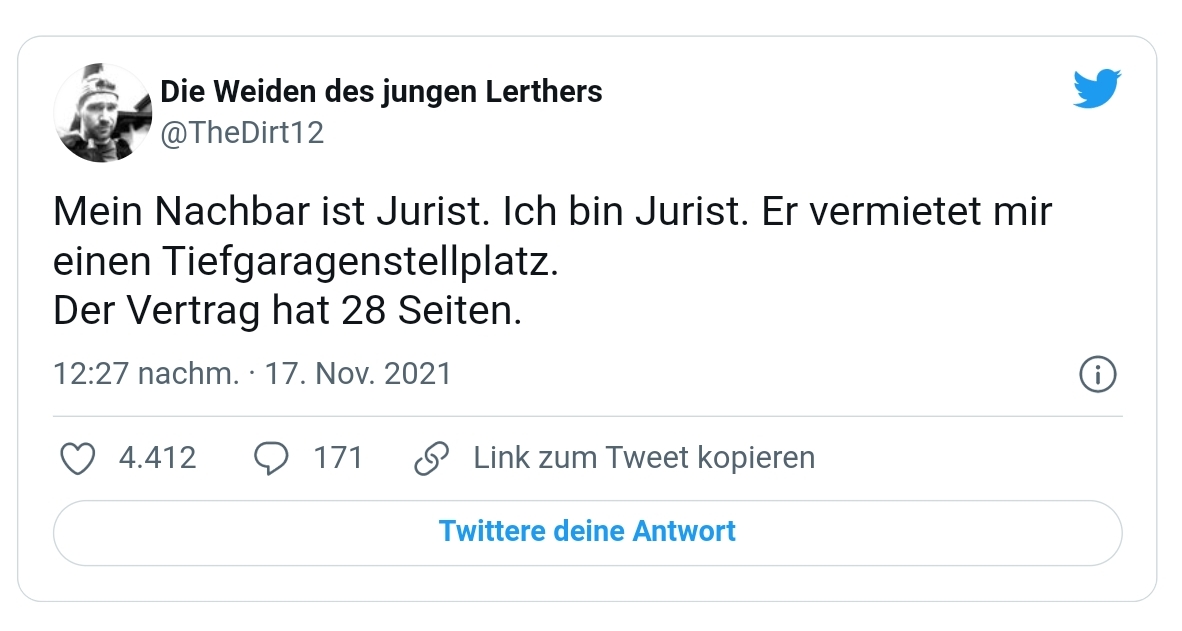Screen dimensions: 1182x631
Task: Click the 12:27 nachm. timestamp
Action: [x=145, y=374]
